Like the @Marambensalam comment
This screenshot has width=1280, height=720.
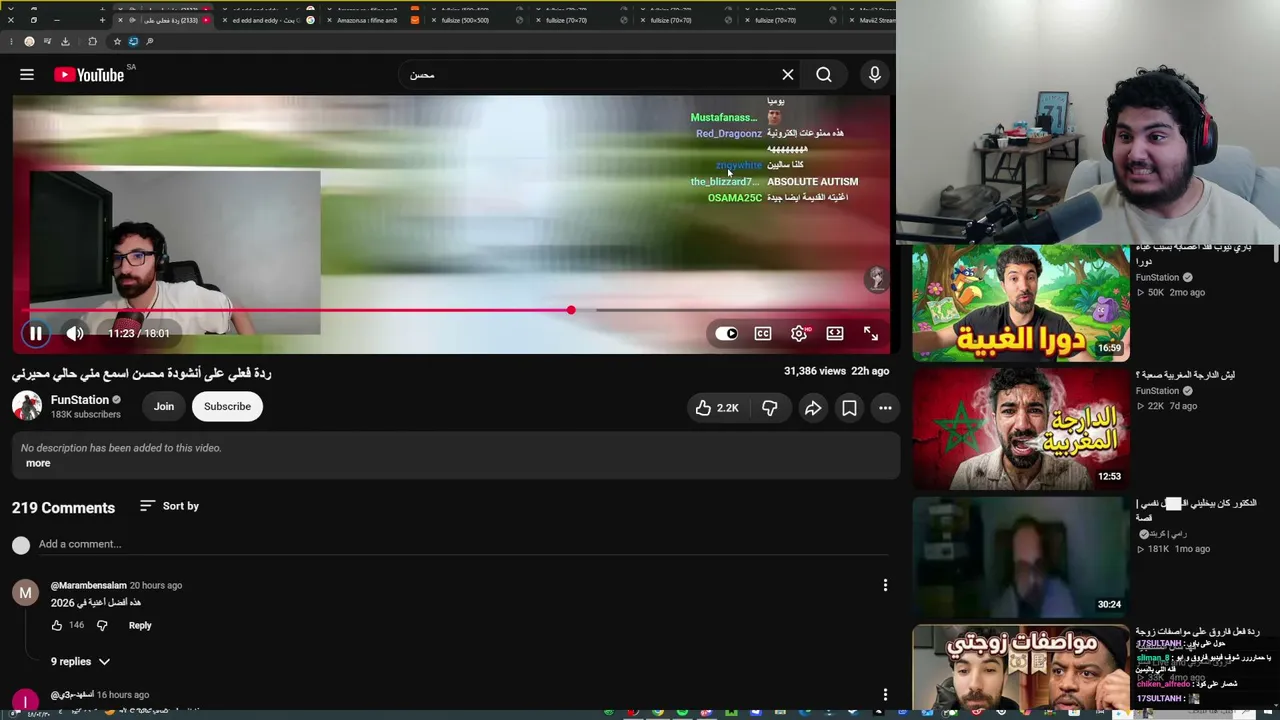tap(57, 625)
